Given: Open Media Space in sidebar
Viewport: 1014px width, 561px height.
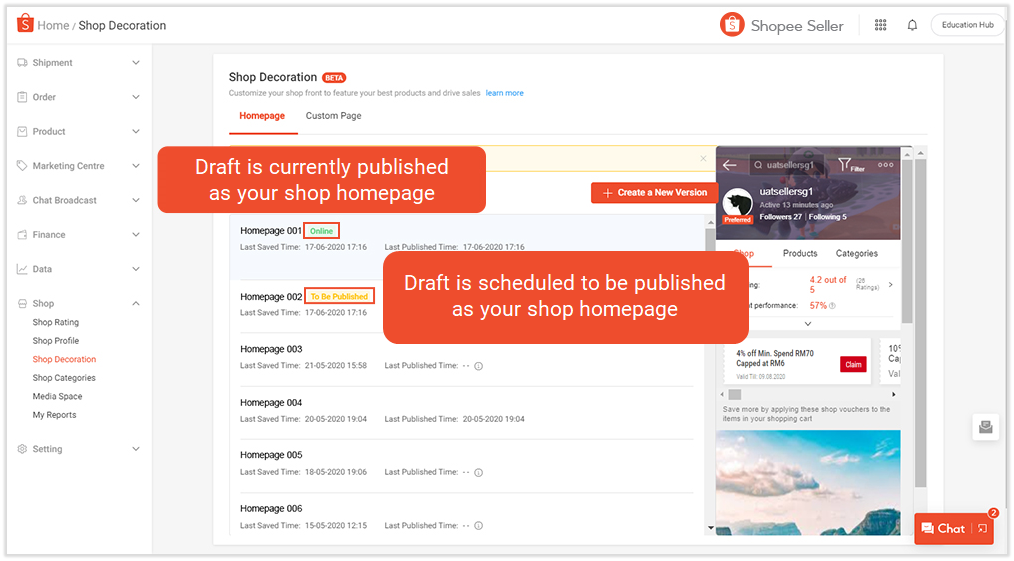Looking at the screenshot, I should [x=58, y=396].
